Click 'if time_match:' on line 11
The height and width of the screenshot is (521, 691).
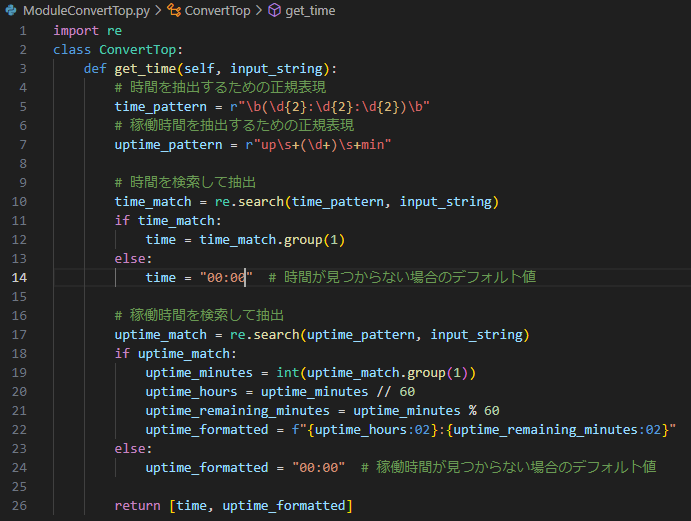click(x=168, y=220)
